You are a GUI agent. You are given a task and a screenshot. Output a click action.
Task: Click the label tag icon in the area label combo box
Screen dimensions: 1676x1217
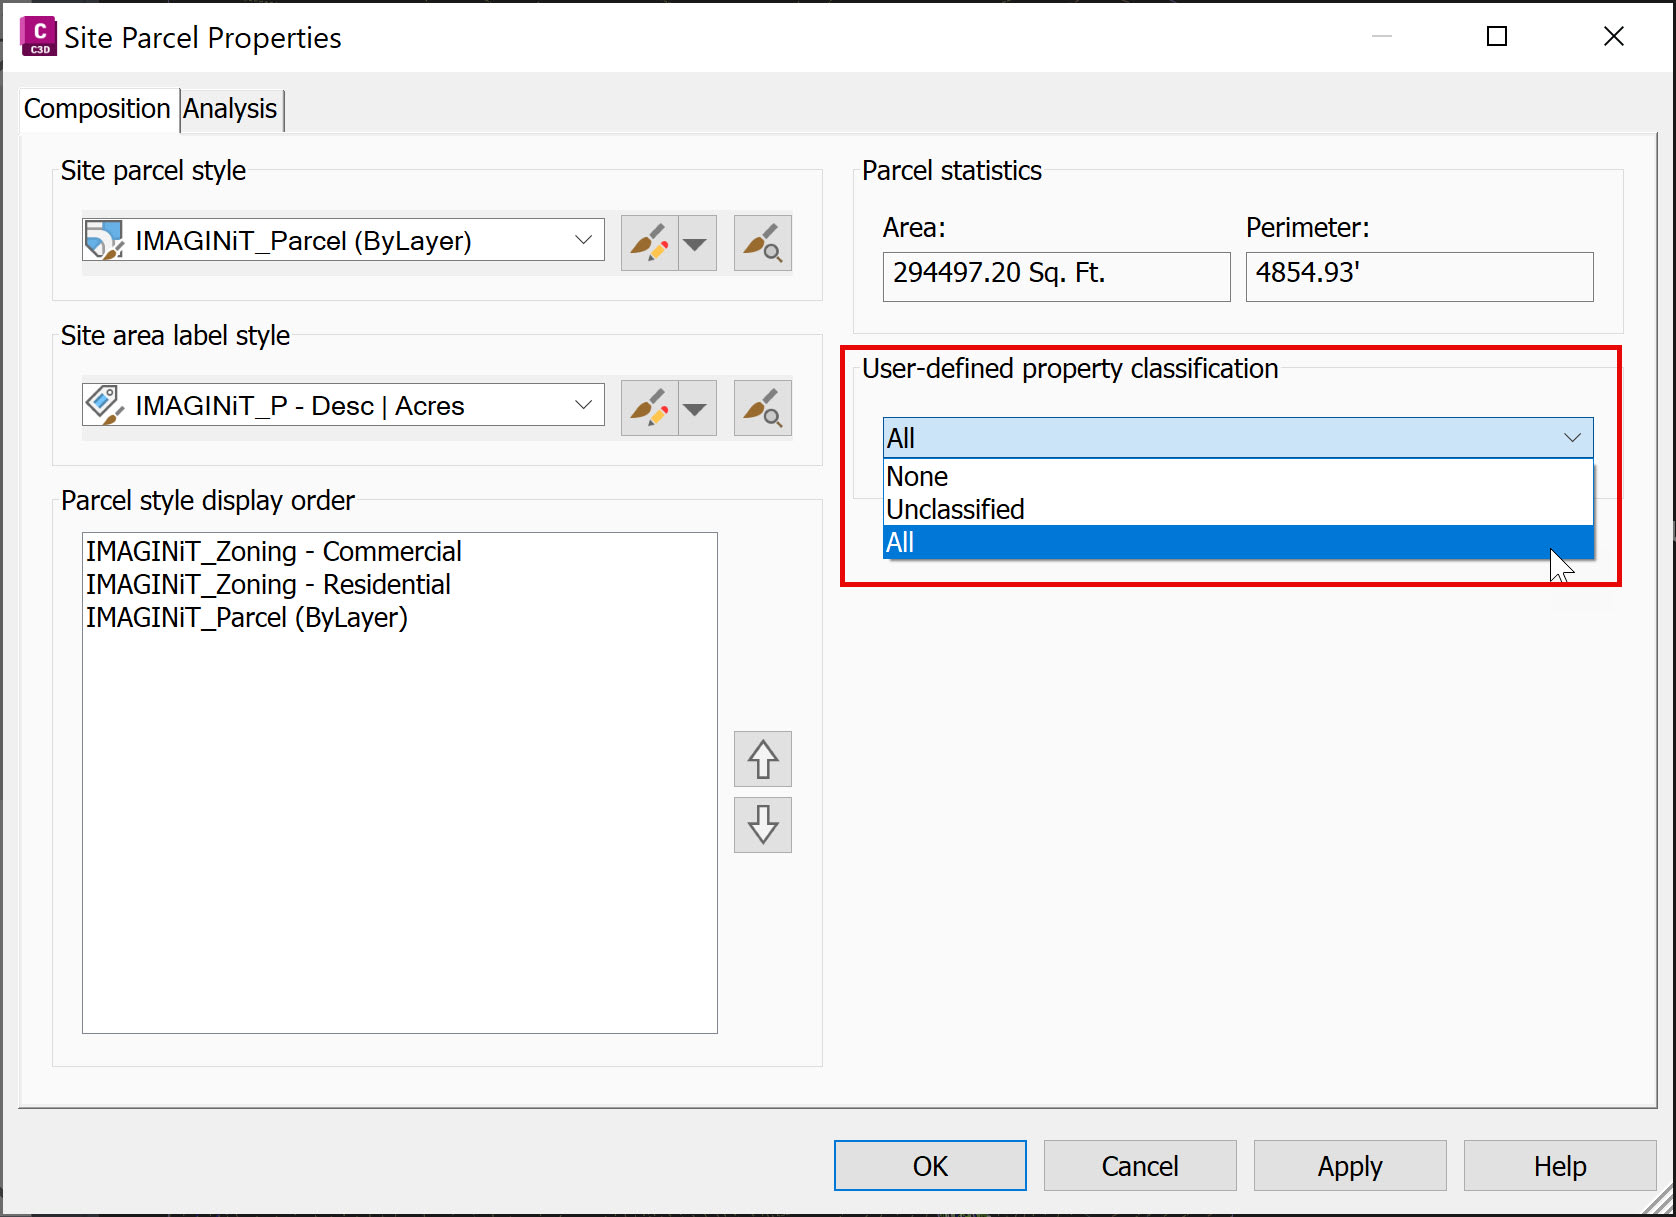click(104, 405)
